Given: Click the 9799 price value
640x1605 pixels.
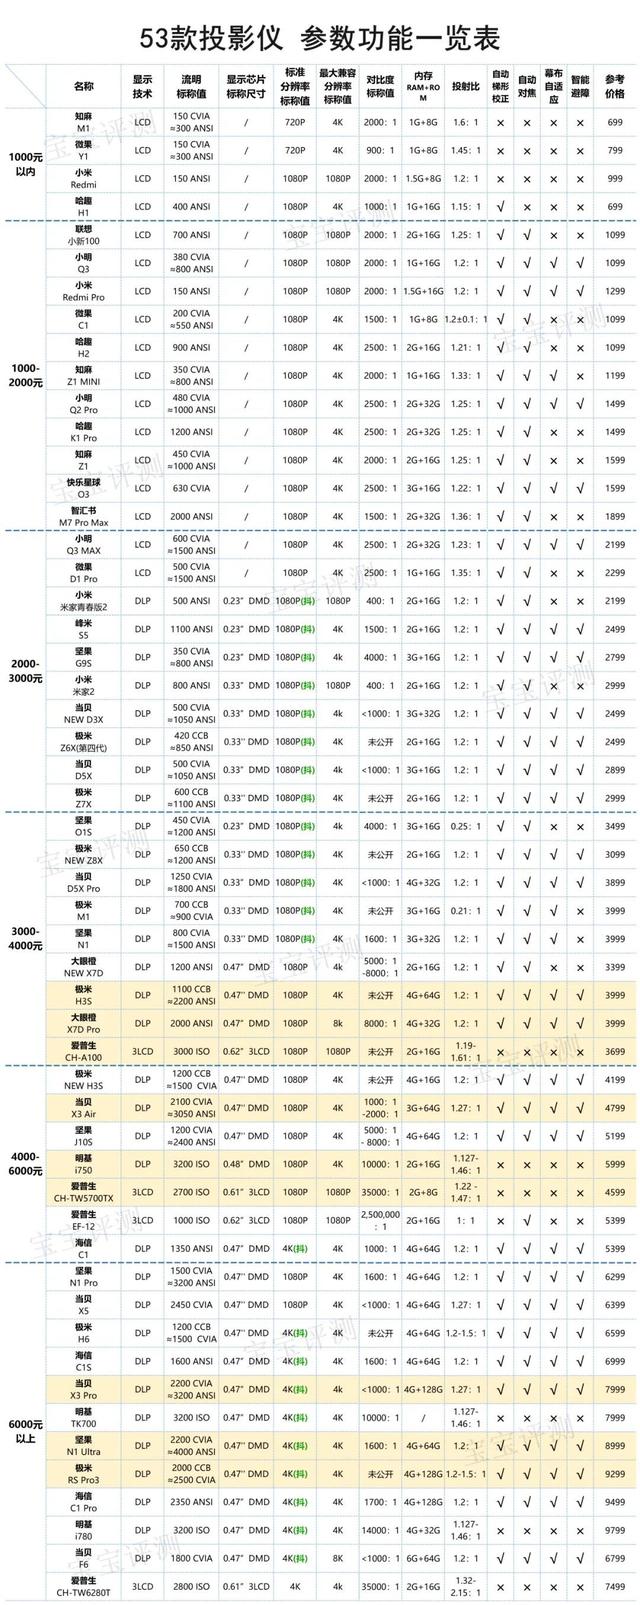Looking at the screenshot, I should [615, 1530].
